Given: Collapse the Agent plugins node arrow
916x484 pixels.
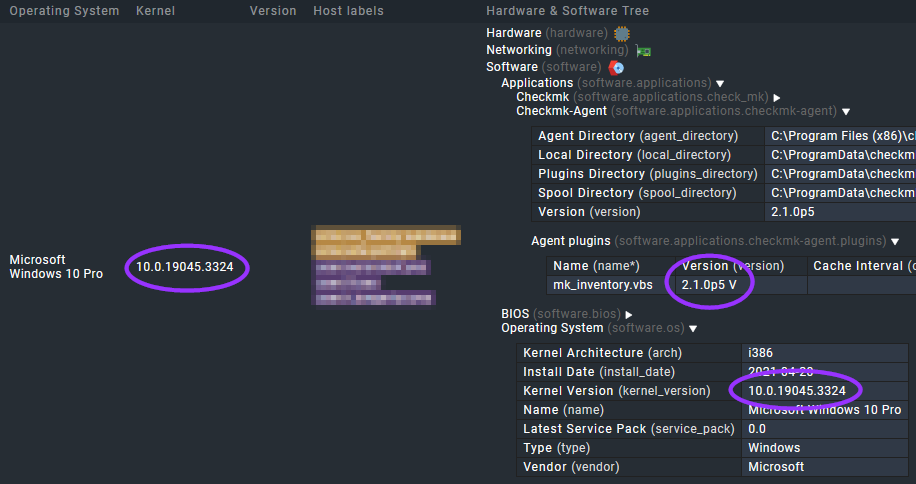Looking at the screenshot, I should (895, 241).
